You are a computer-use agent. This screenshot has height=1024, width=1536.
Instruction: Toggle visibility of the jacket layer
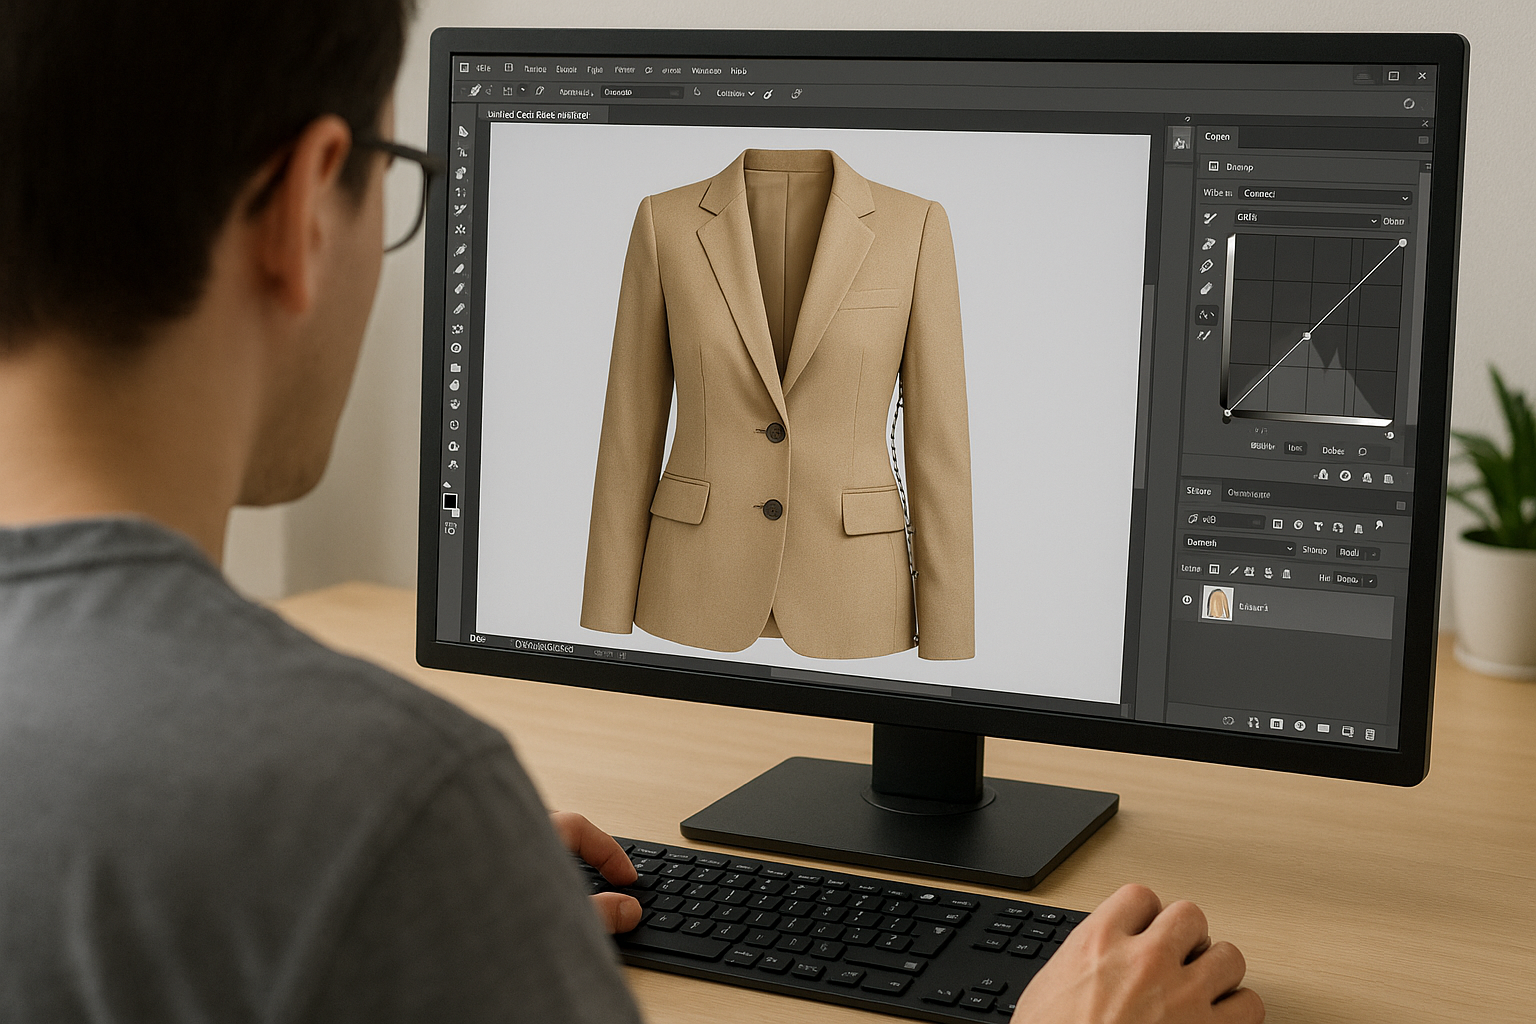(1187, 601)
